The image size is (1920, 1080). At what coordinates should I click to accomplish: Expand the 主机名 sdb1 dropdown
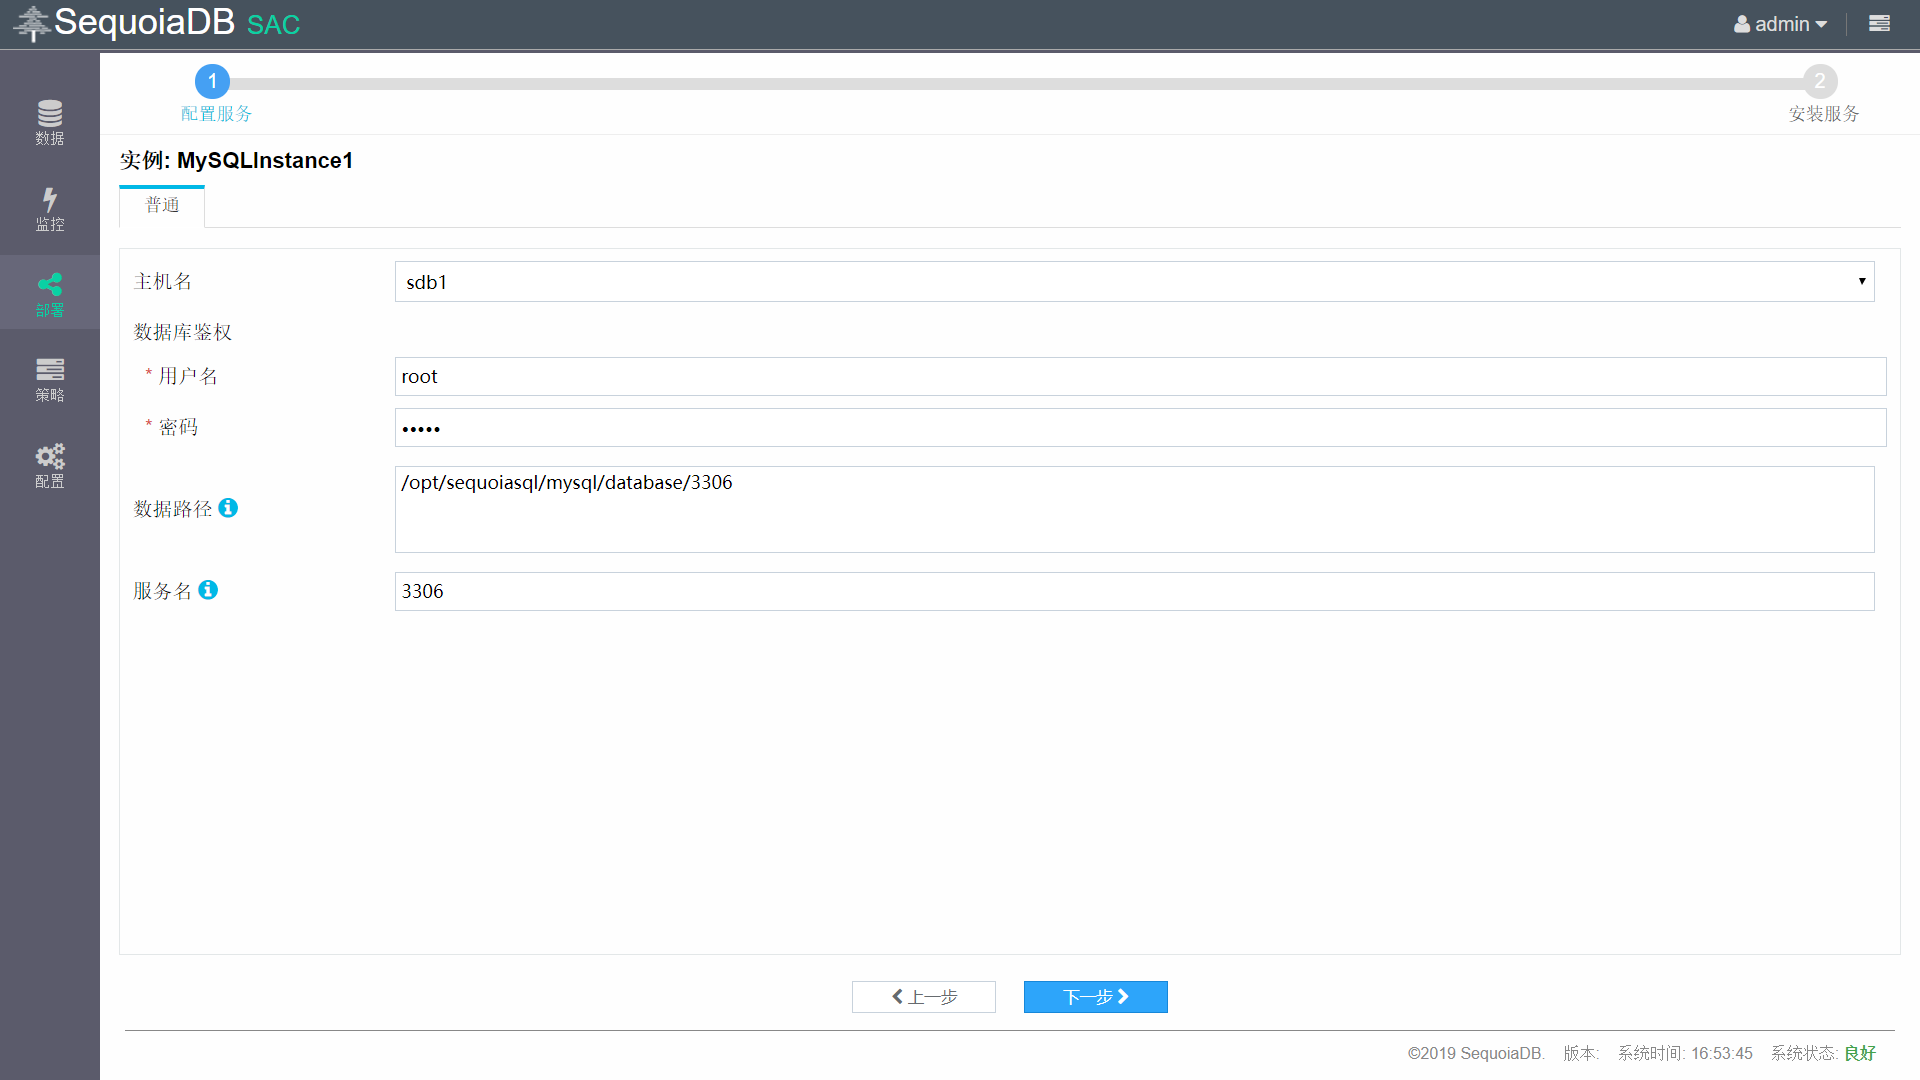click(1134, 282)
